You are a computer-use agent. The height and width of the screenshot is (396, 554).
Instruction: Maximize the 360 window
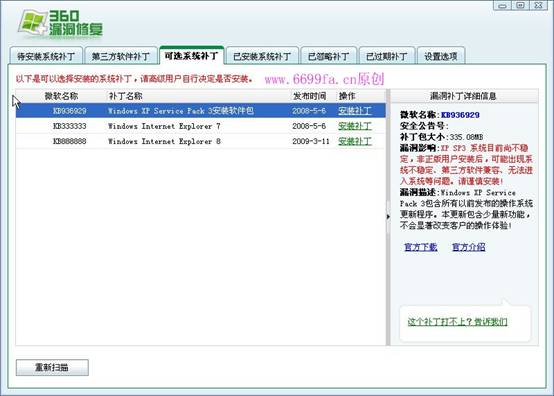[520, 5]
